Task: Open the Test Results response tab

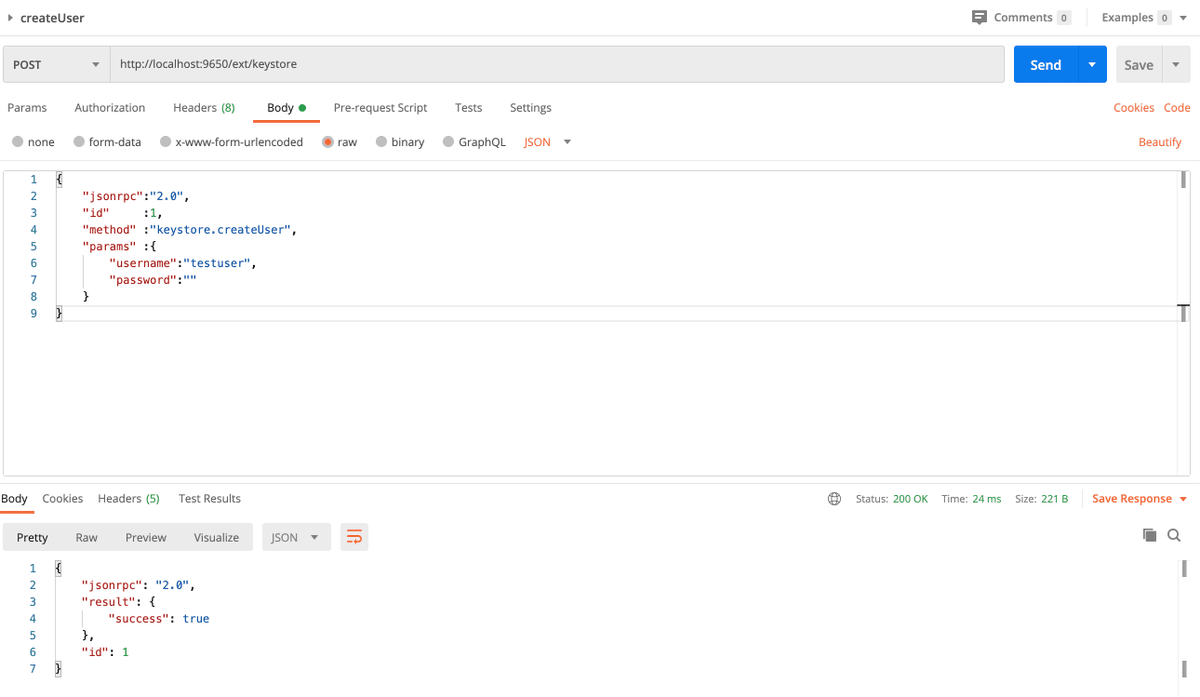Action: (x=209, y=499)
